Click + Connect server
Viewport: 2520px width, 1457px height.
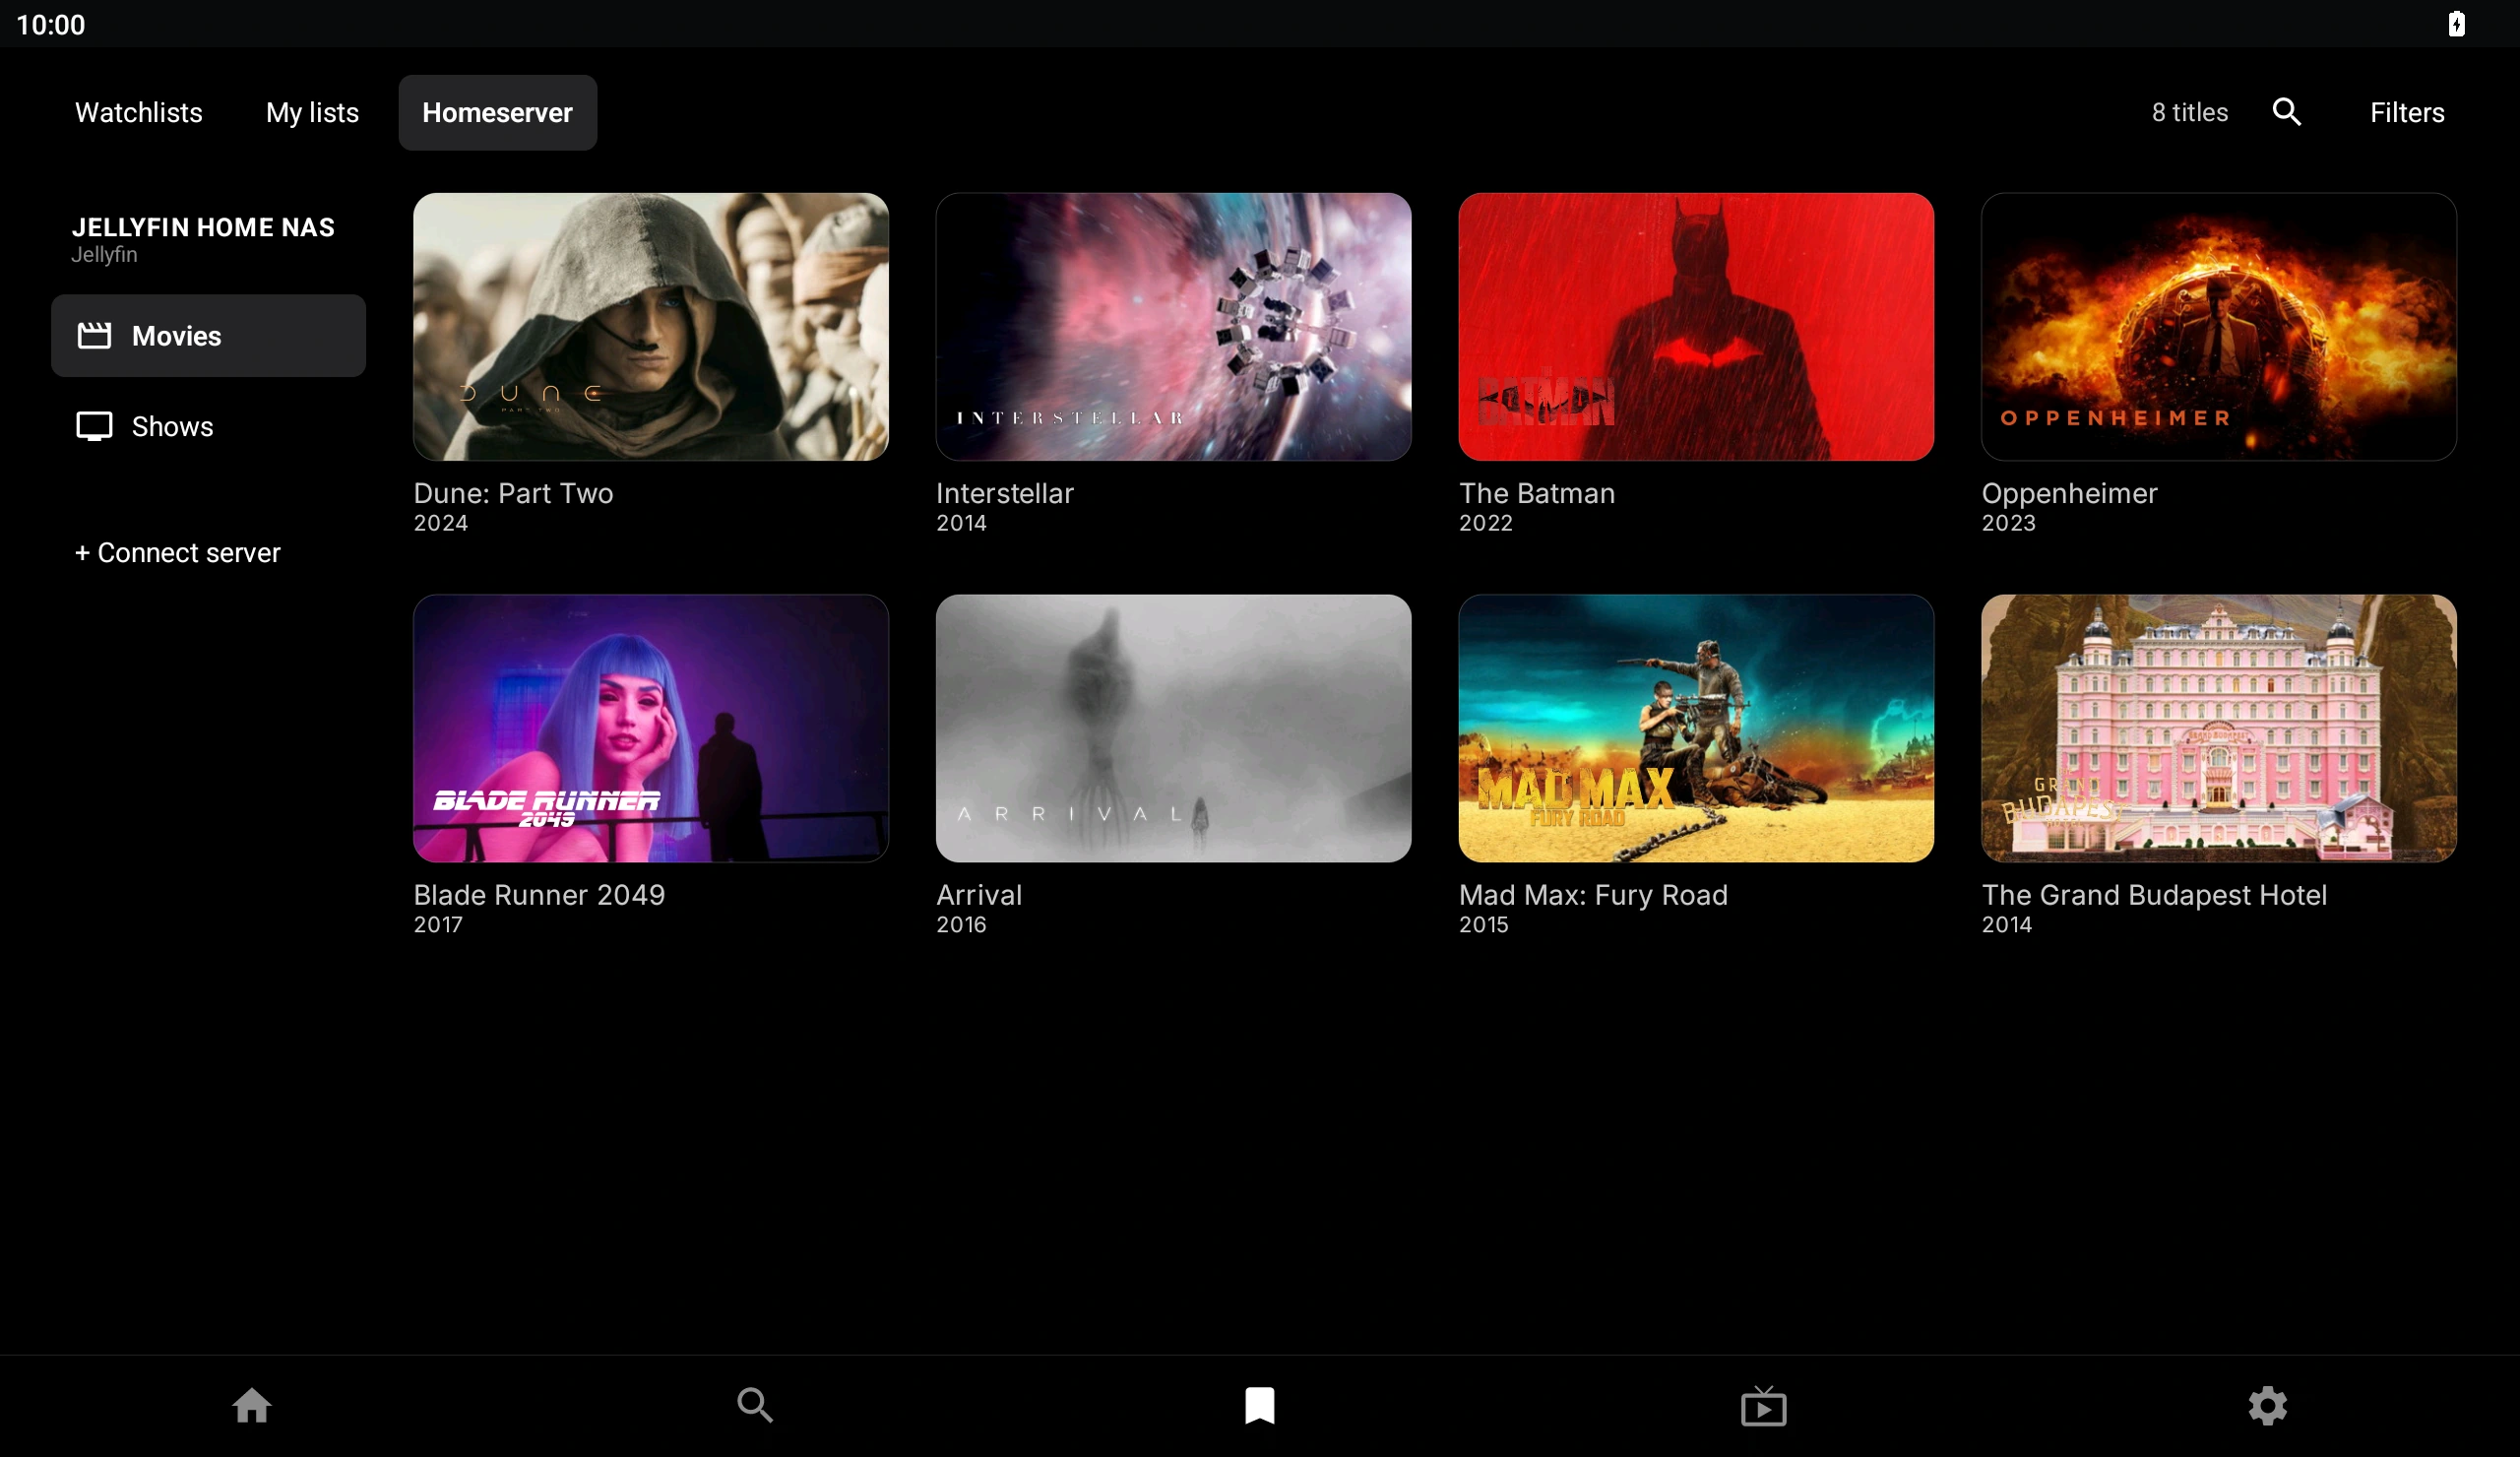point(178,552)
